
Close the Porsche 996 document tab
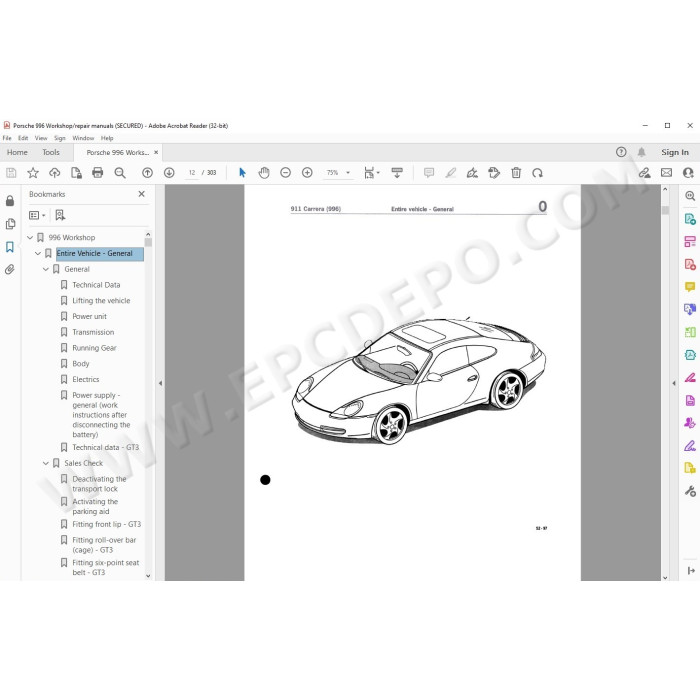(156, 152)
